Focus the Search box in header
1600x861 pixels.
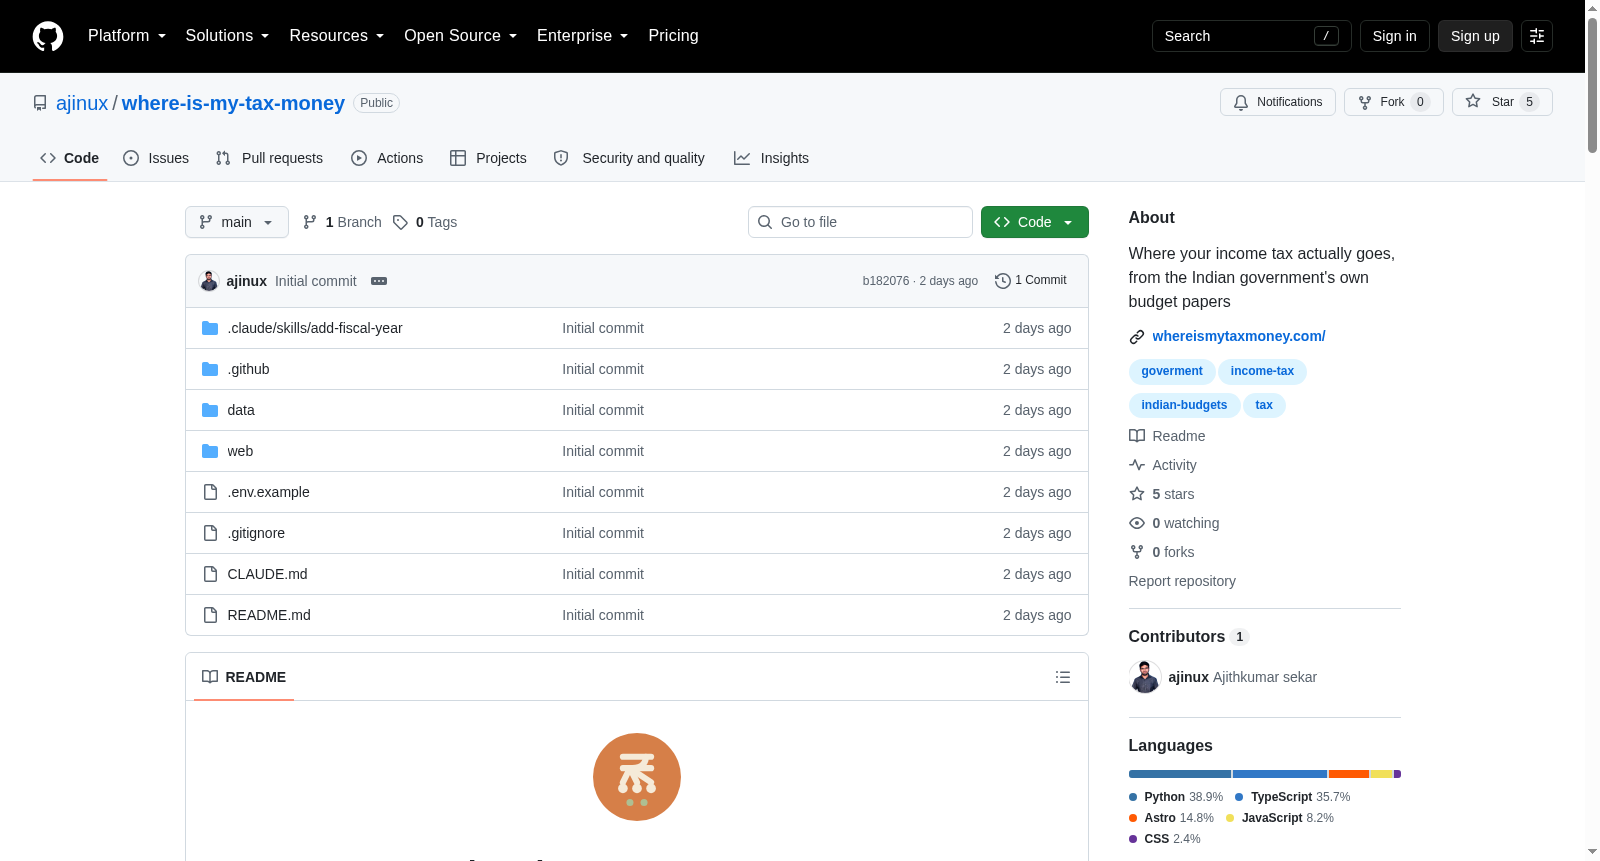1251,36
